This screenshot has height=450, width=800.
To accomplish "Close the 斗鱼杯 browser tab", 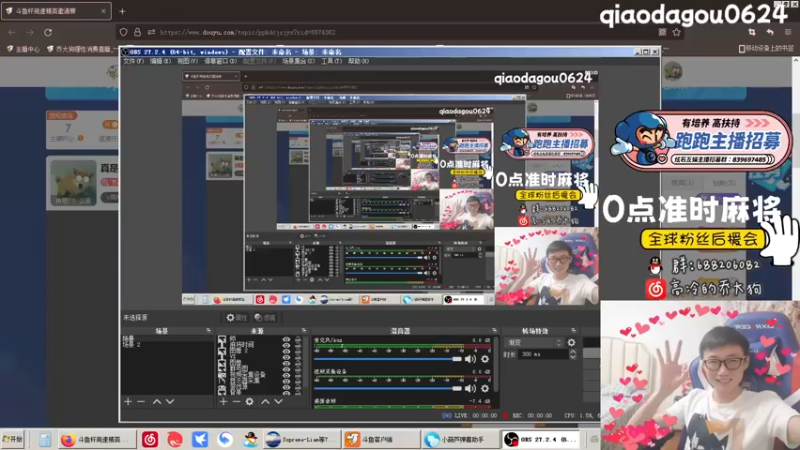I will tap(104, 11).
